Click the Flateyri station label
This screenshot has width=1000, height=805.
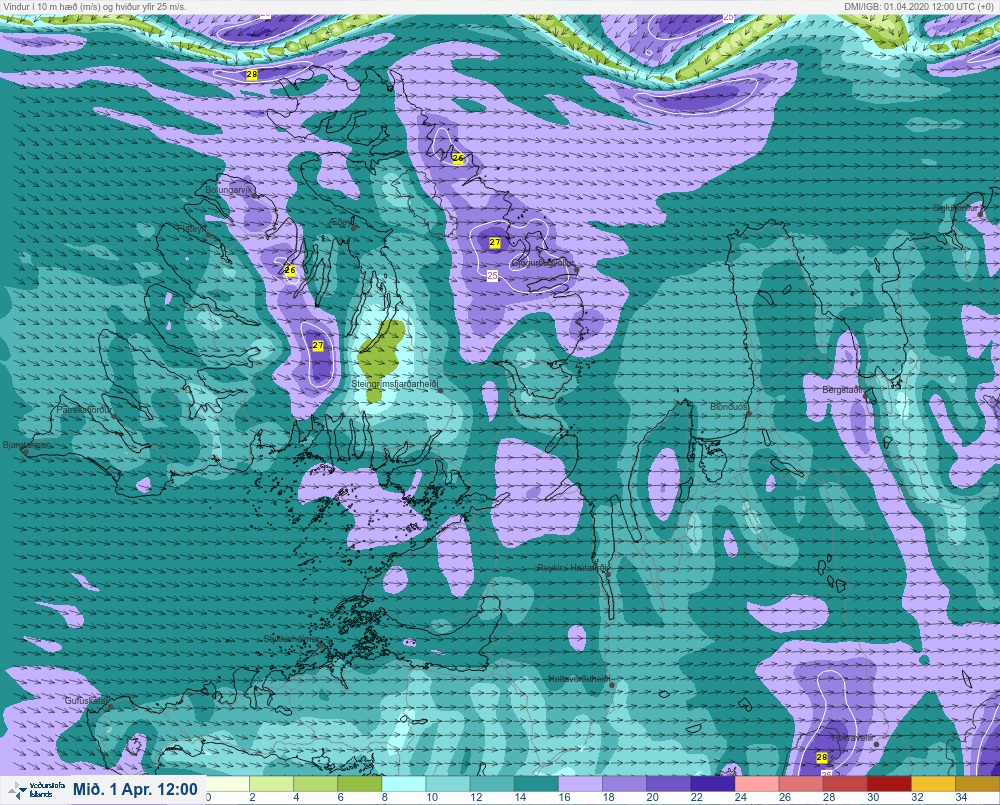192,228
